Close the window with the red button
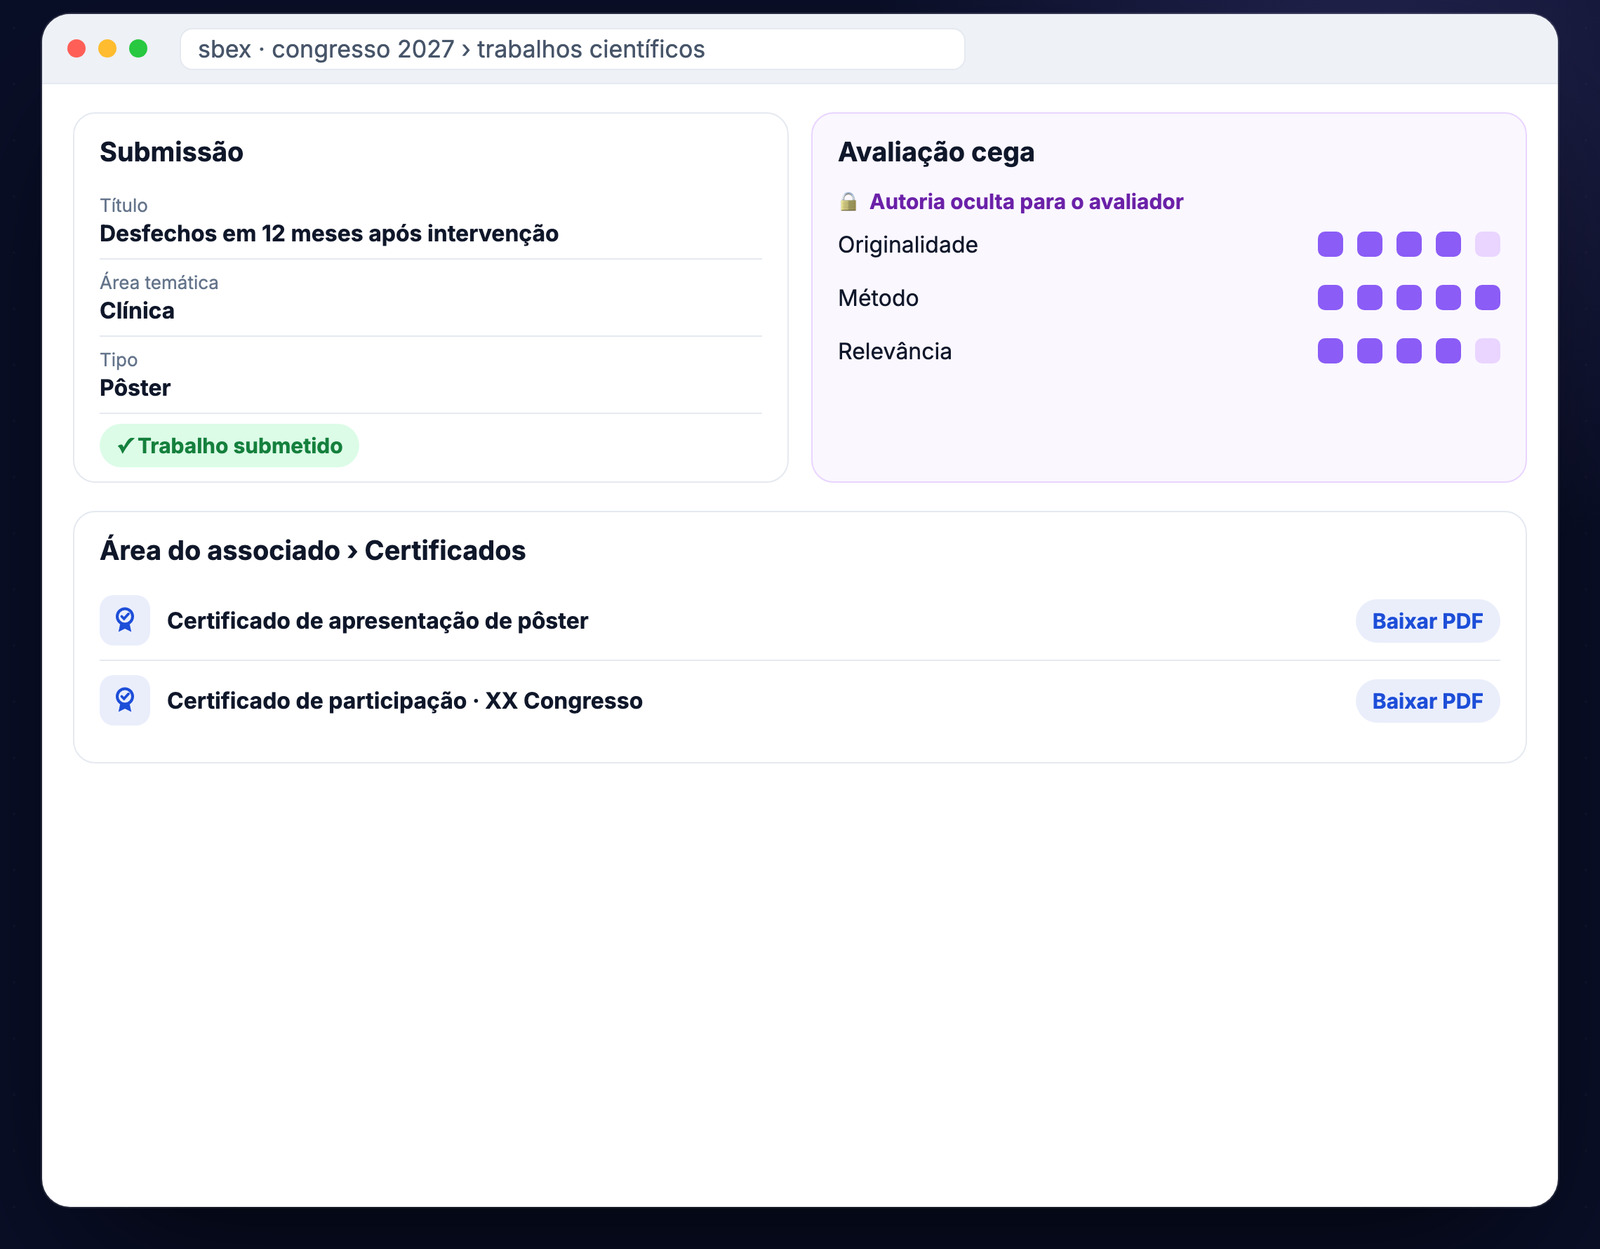Viewport: 1600px width, 1249px height. click(76, 48)
